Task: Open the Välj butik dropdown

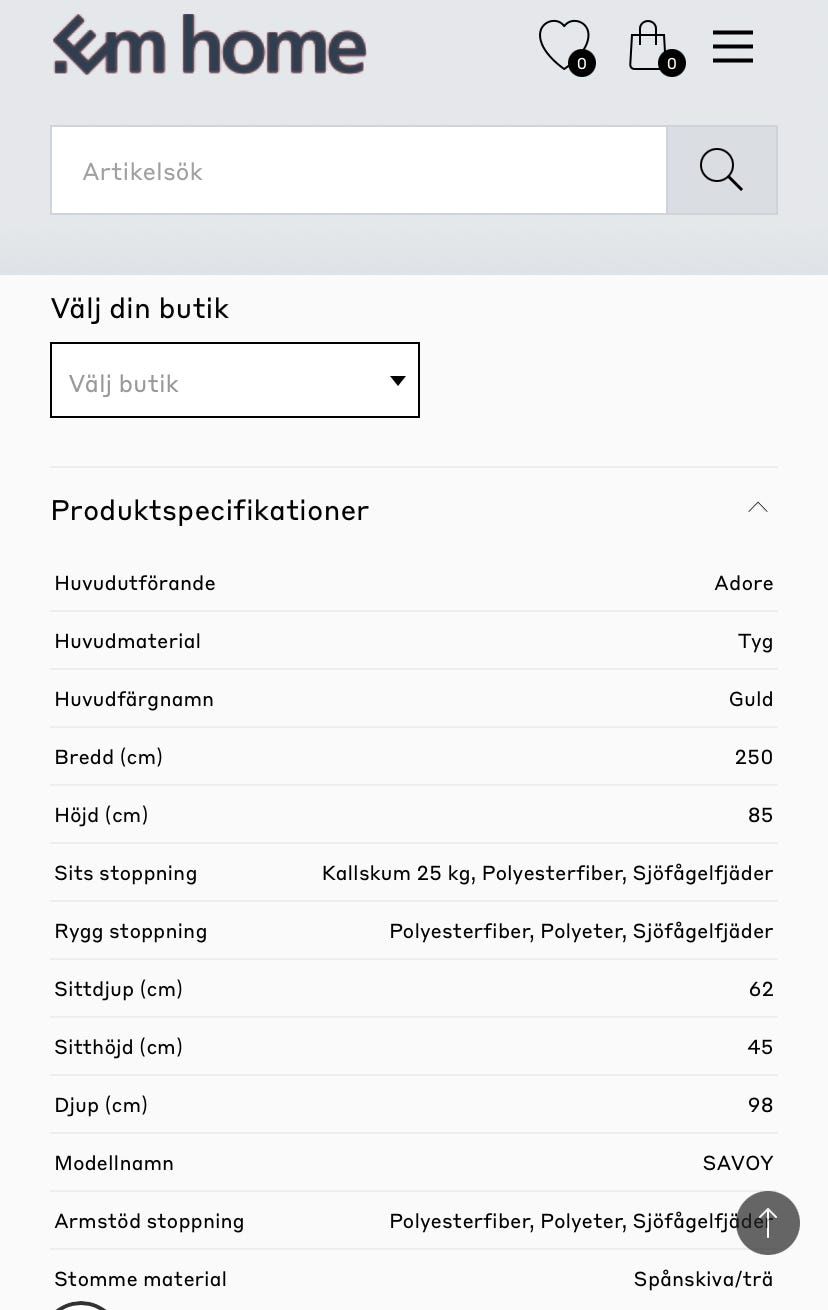Action: click(234, 380)
